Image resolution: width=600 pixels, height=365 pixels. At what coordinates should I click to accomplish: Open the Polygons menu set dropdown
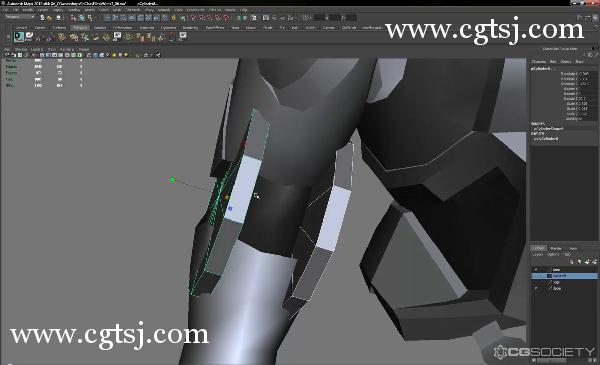click(x=20, y=17)
